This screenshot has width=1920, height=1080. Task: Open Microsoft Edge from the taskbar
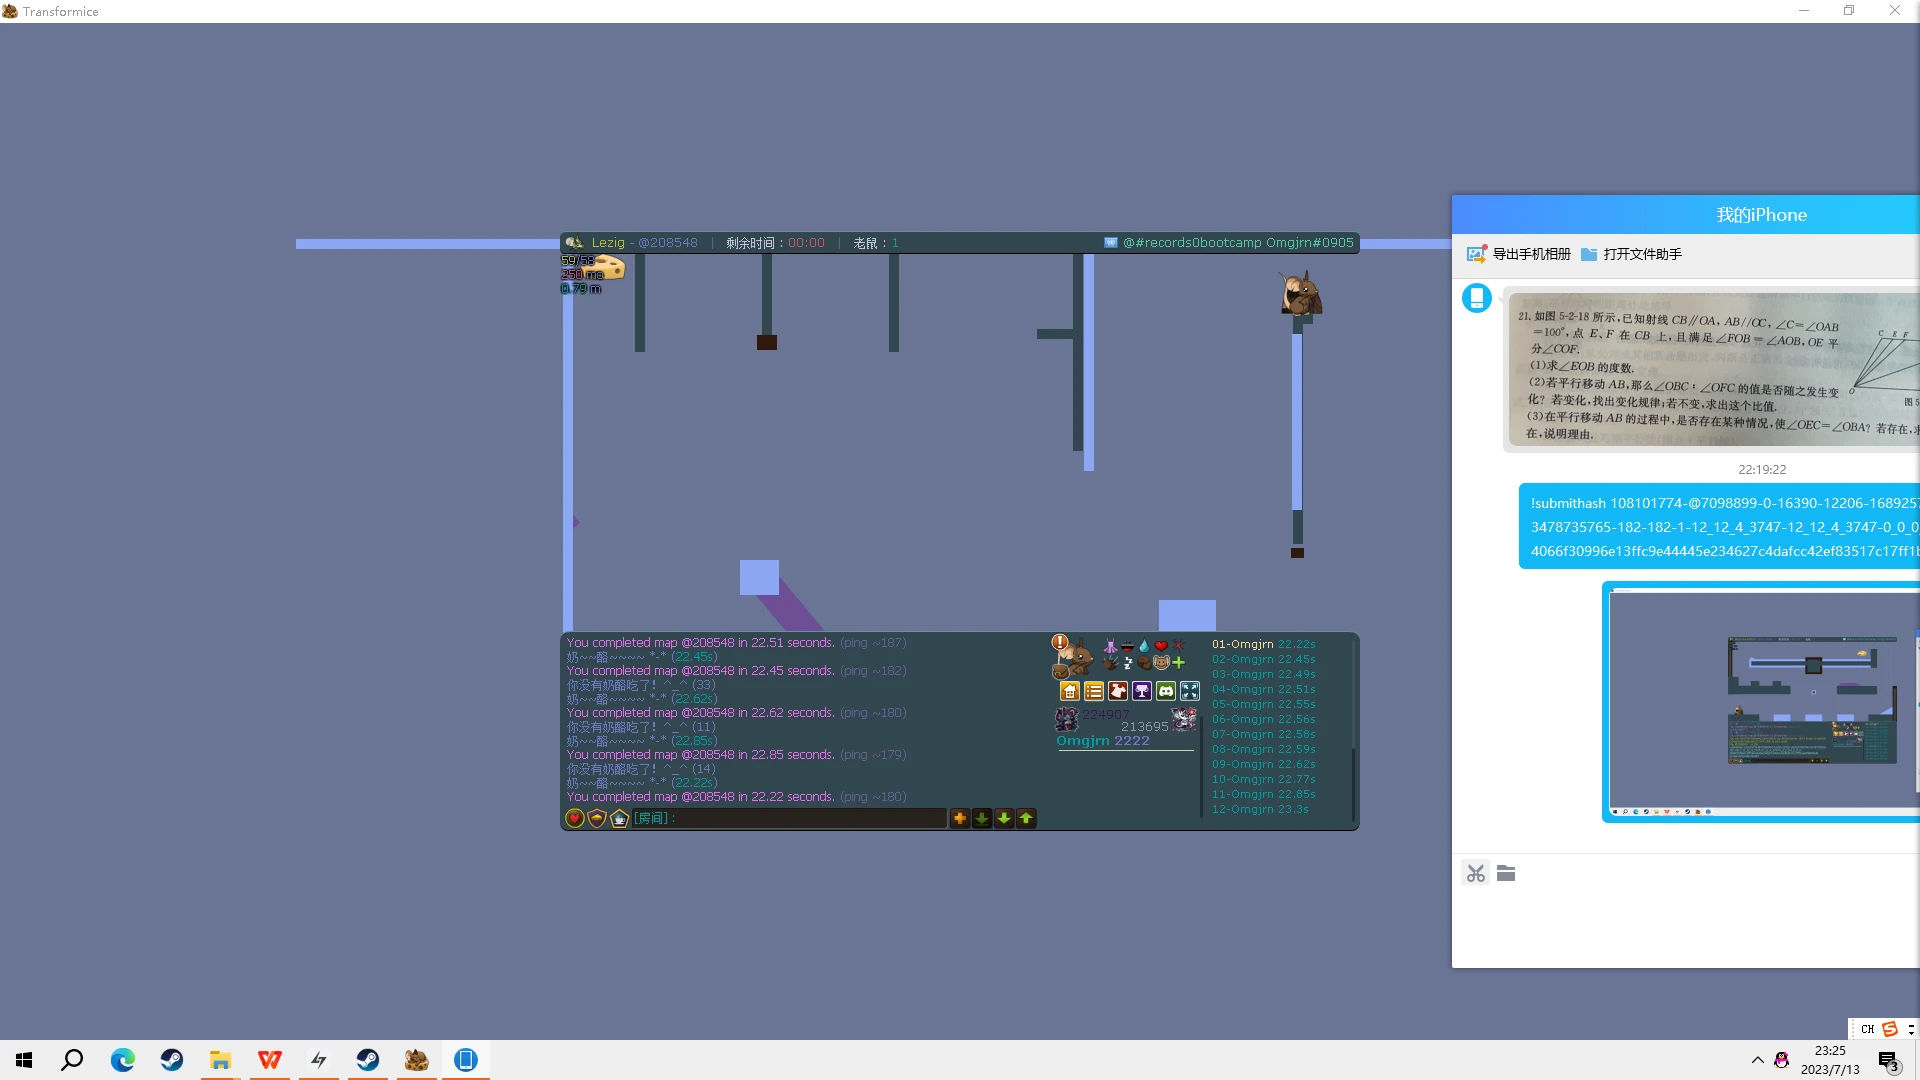click(122, 1060)
